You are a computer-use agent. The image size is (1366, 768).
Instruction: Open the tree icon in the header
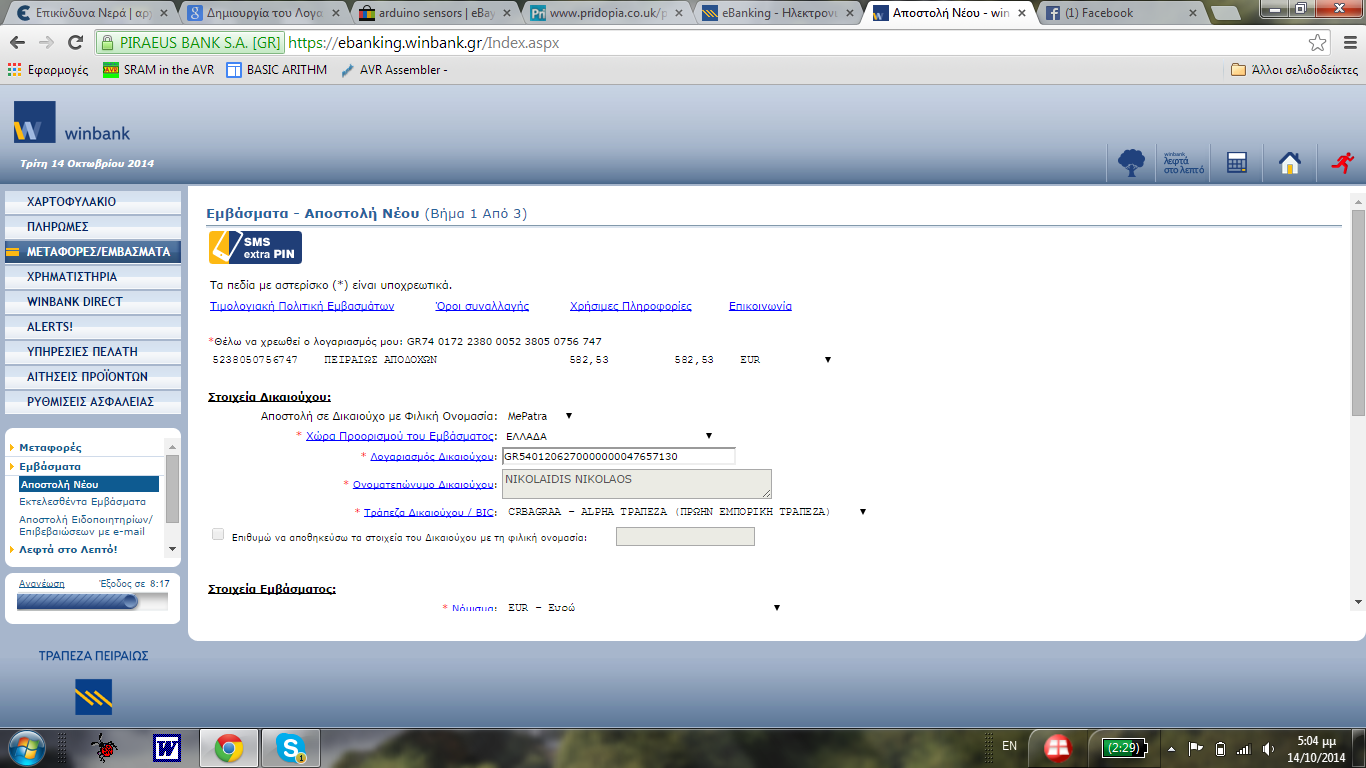click(1131, 163)
